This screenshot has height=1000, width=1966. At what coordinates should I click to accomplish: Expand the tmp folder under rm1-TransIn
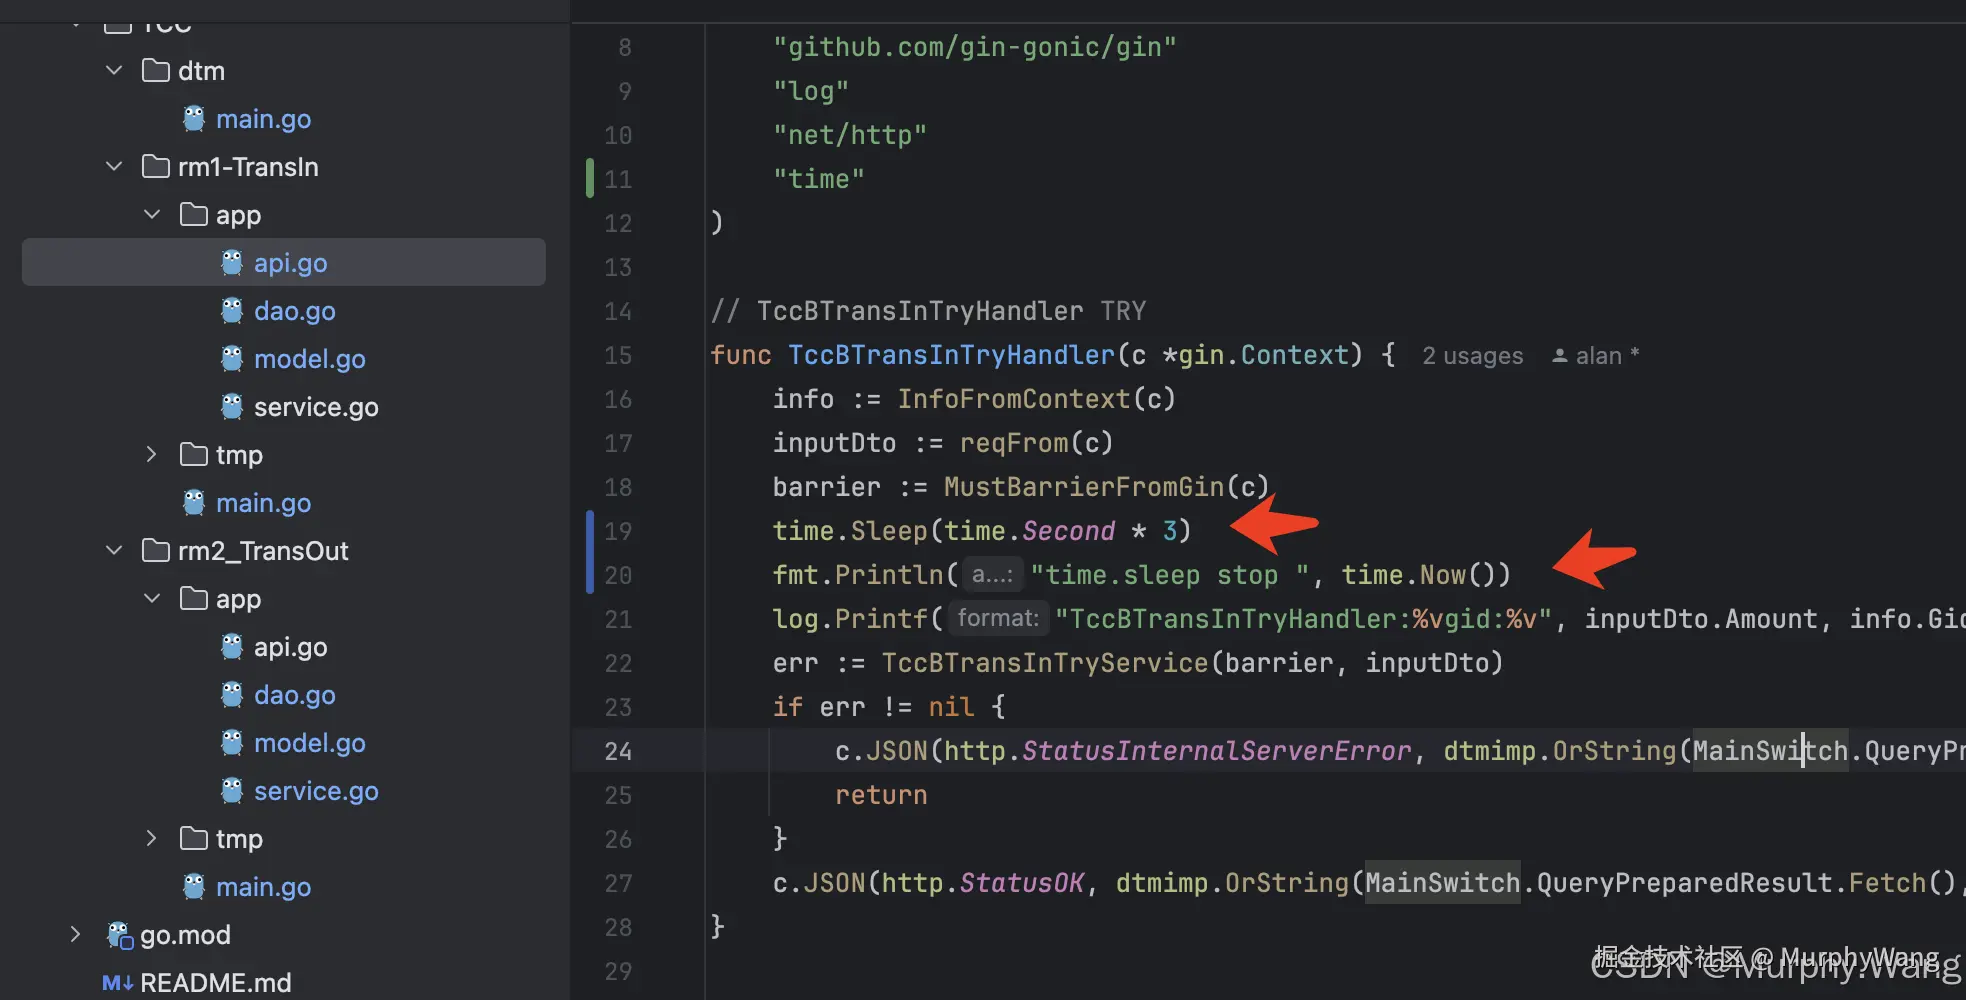coord(152,455)
